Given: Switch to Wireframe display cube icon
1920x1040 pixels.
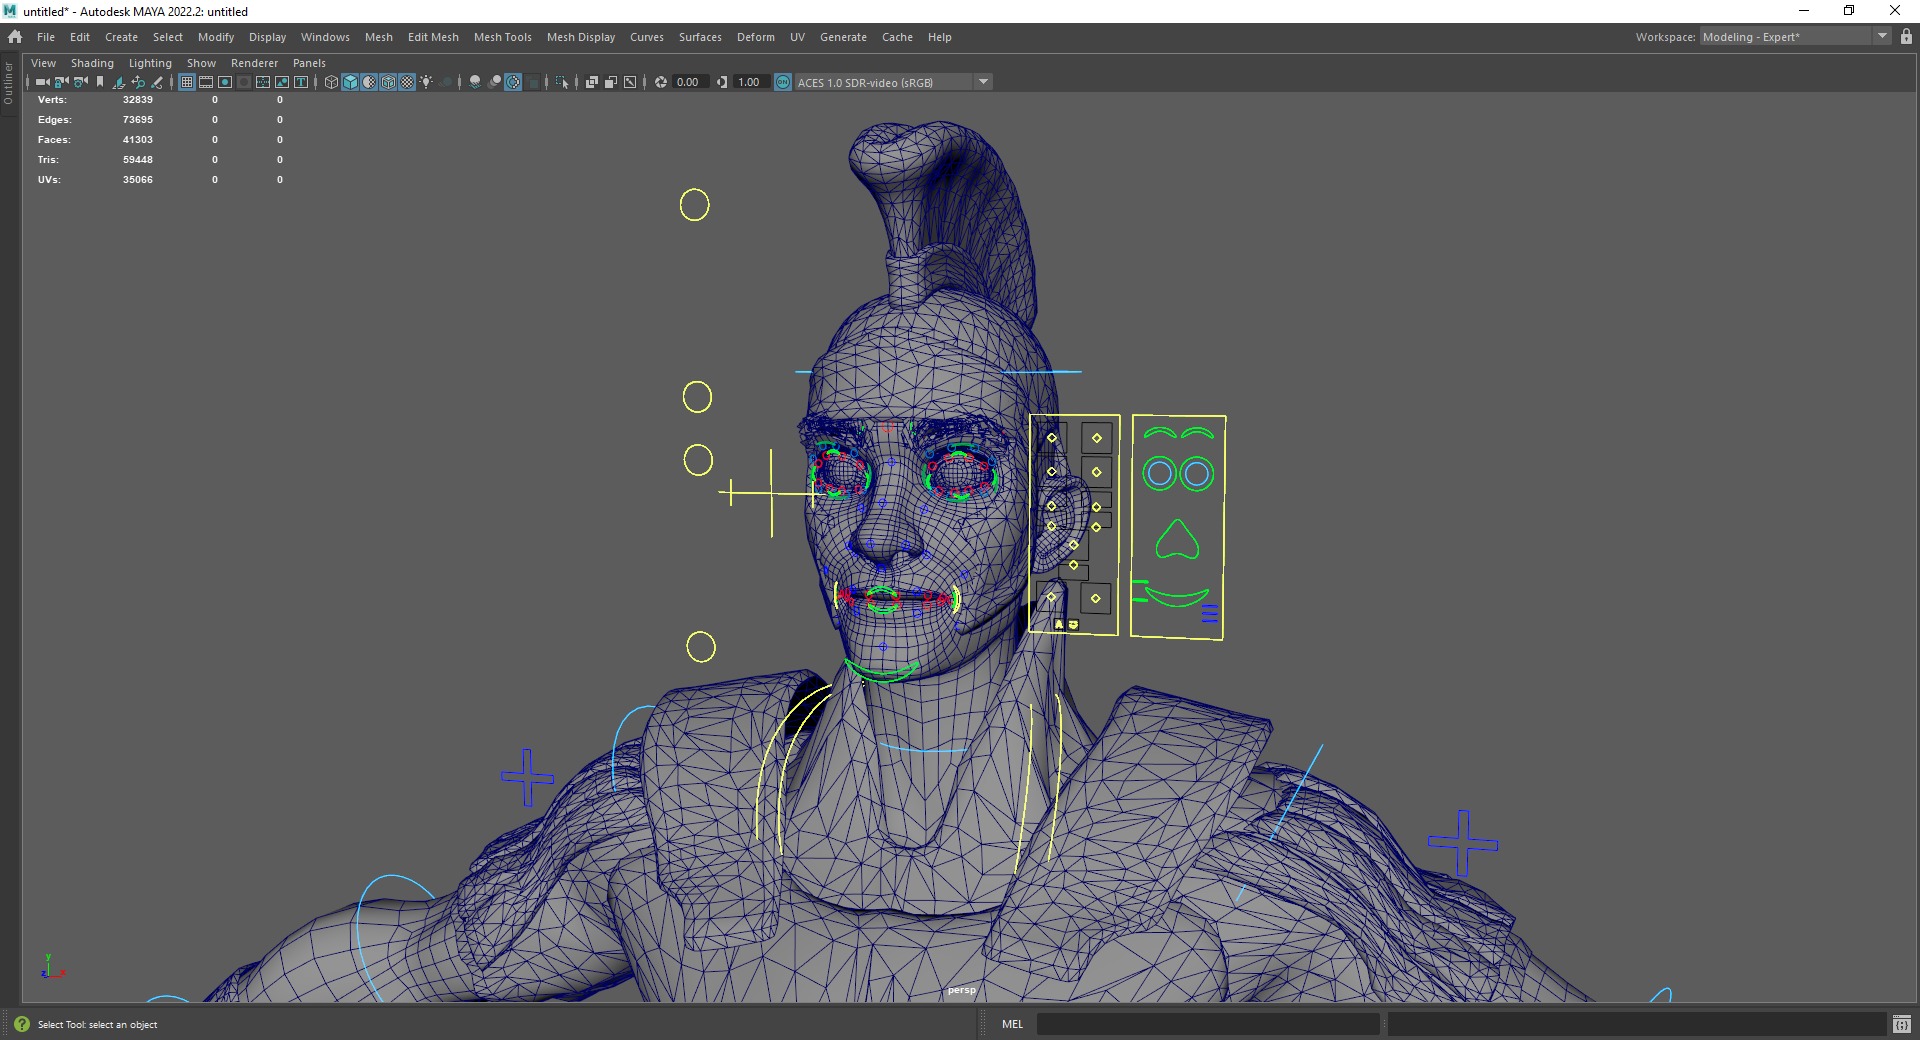Looking at the screenshot, I should (x=331, y=82).
